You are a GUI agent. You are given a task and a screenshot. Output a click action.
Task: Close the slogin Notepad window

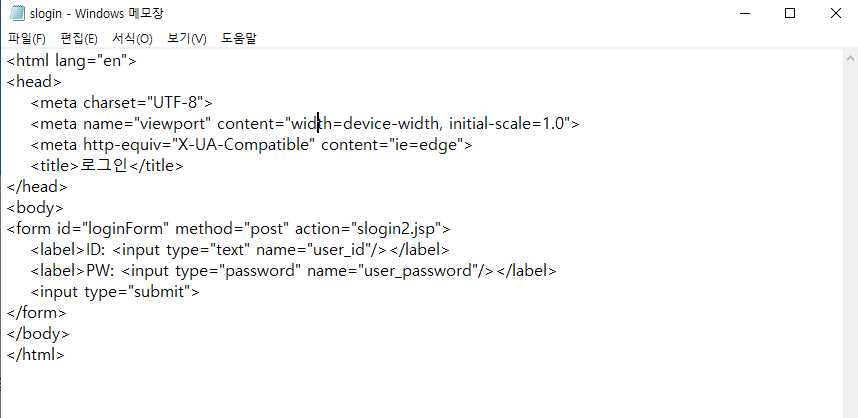click(x=835, y=13)
